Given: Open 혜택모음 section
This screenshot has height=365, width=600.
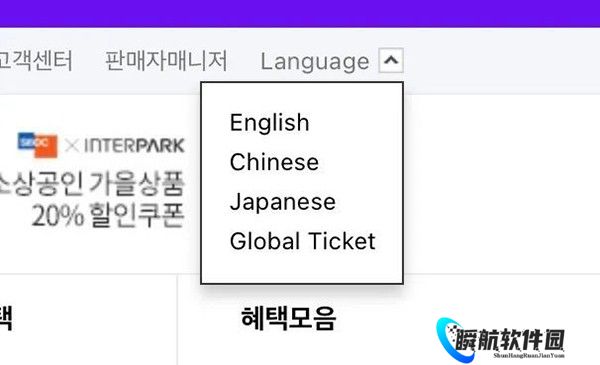Looking at the screenshot, I should pos(289,318).
